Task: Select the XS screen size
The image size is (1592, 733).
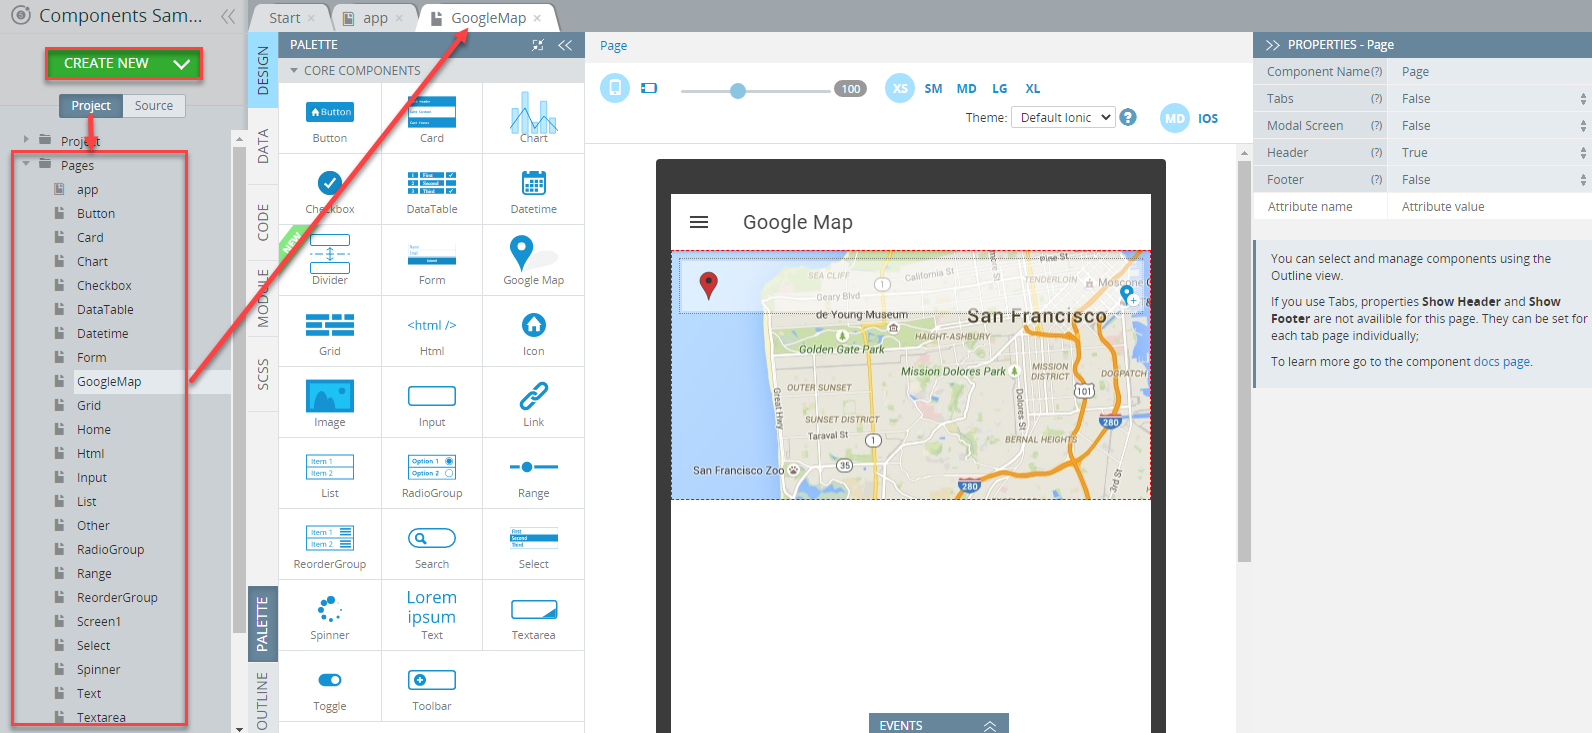Action: pos(900,88)
